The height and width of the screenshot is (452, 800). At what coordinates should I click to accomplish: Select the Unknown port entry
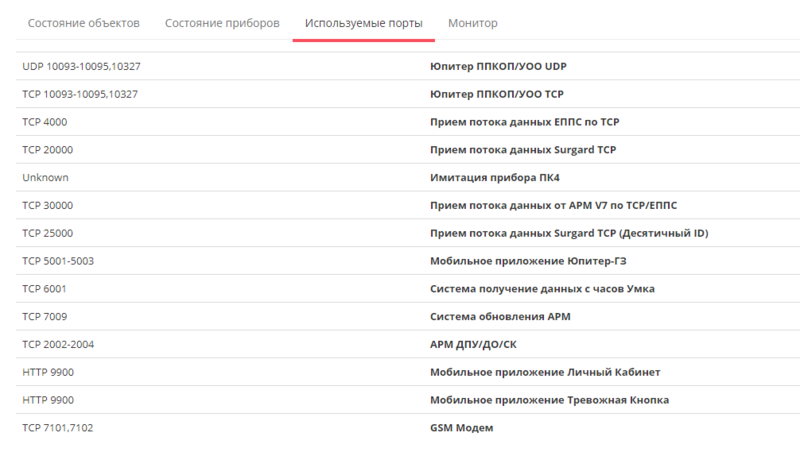pyautogui.click(x=45, y=178)
